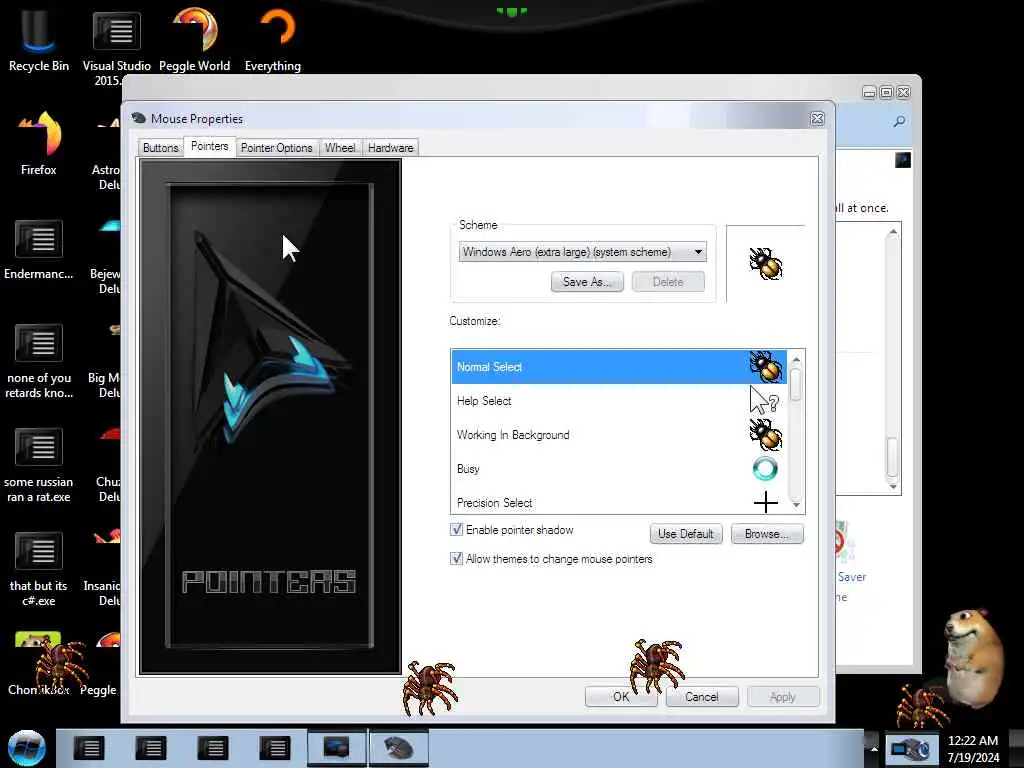Viewport: 1024px width, 768px height.
Task: Expand the Scheme dropdown list
Action: click(x=698, y=252)
